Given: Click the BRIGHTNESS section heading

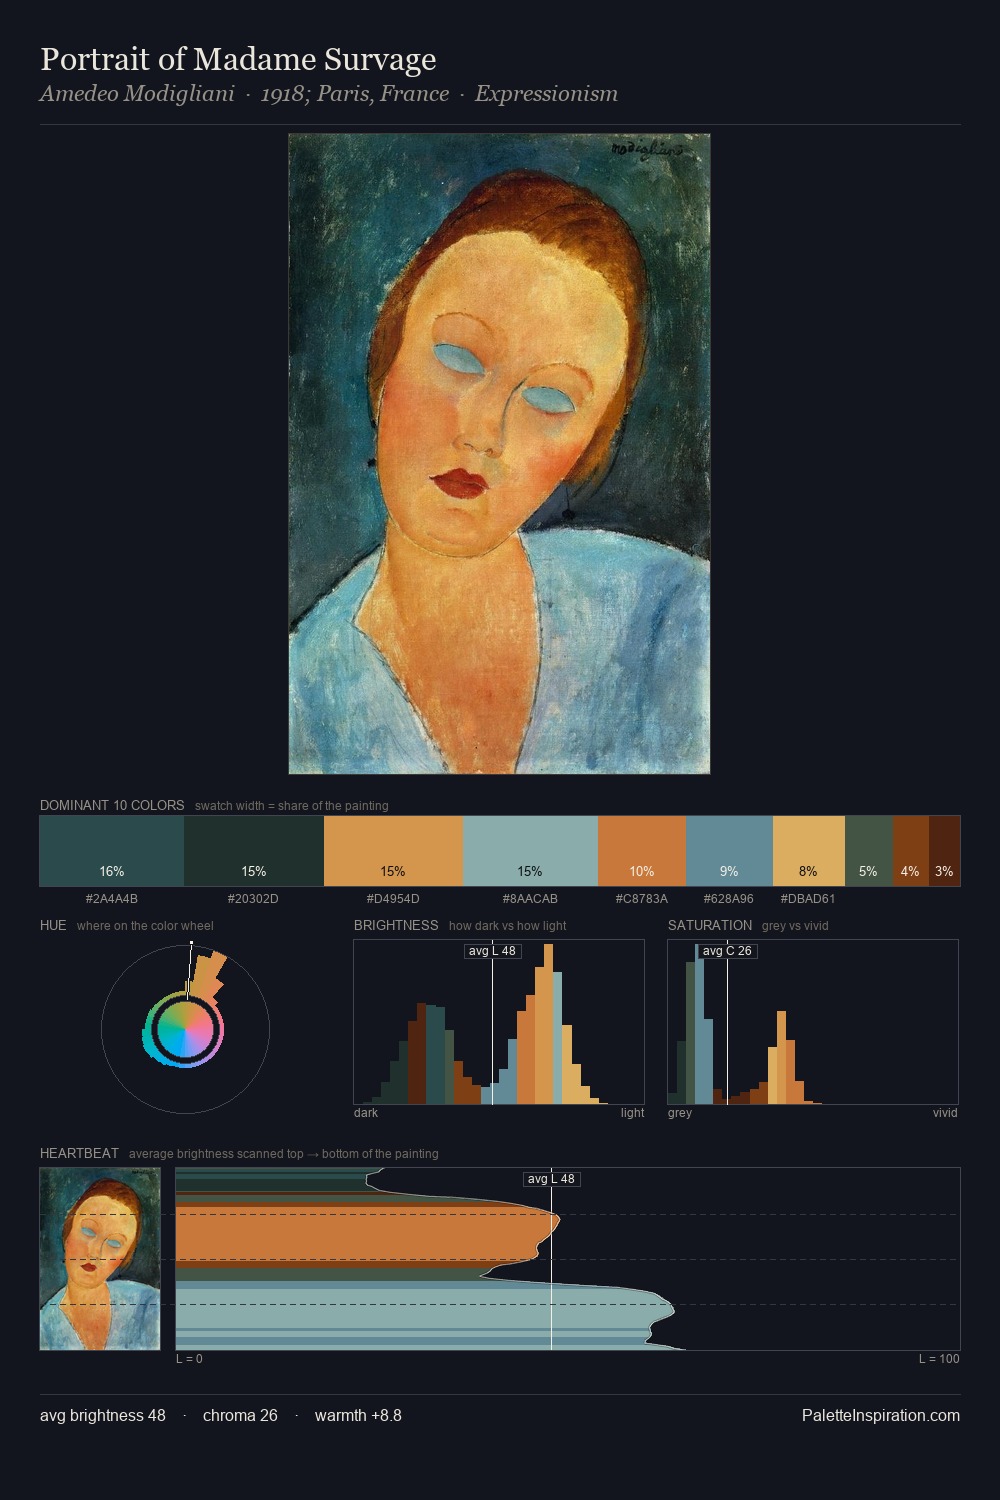Looking at the screenshot, I should tap(396, 925).
